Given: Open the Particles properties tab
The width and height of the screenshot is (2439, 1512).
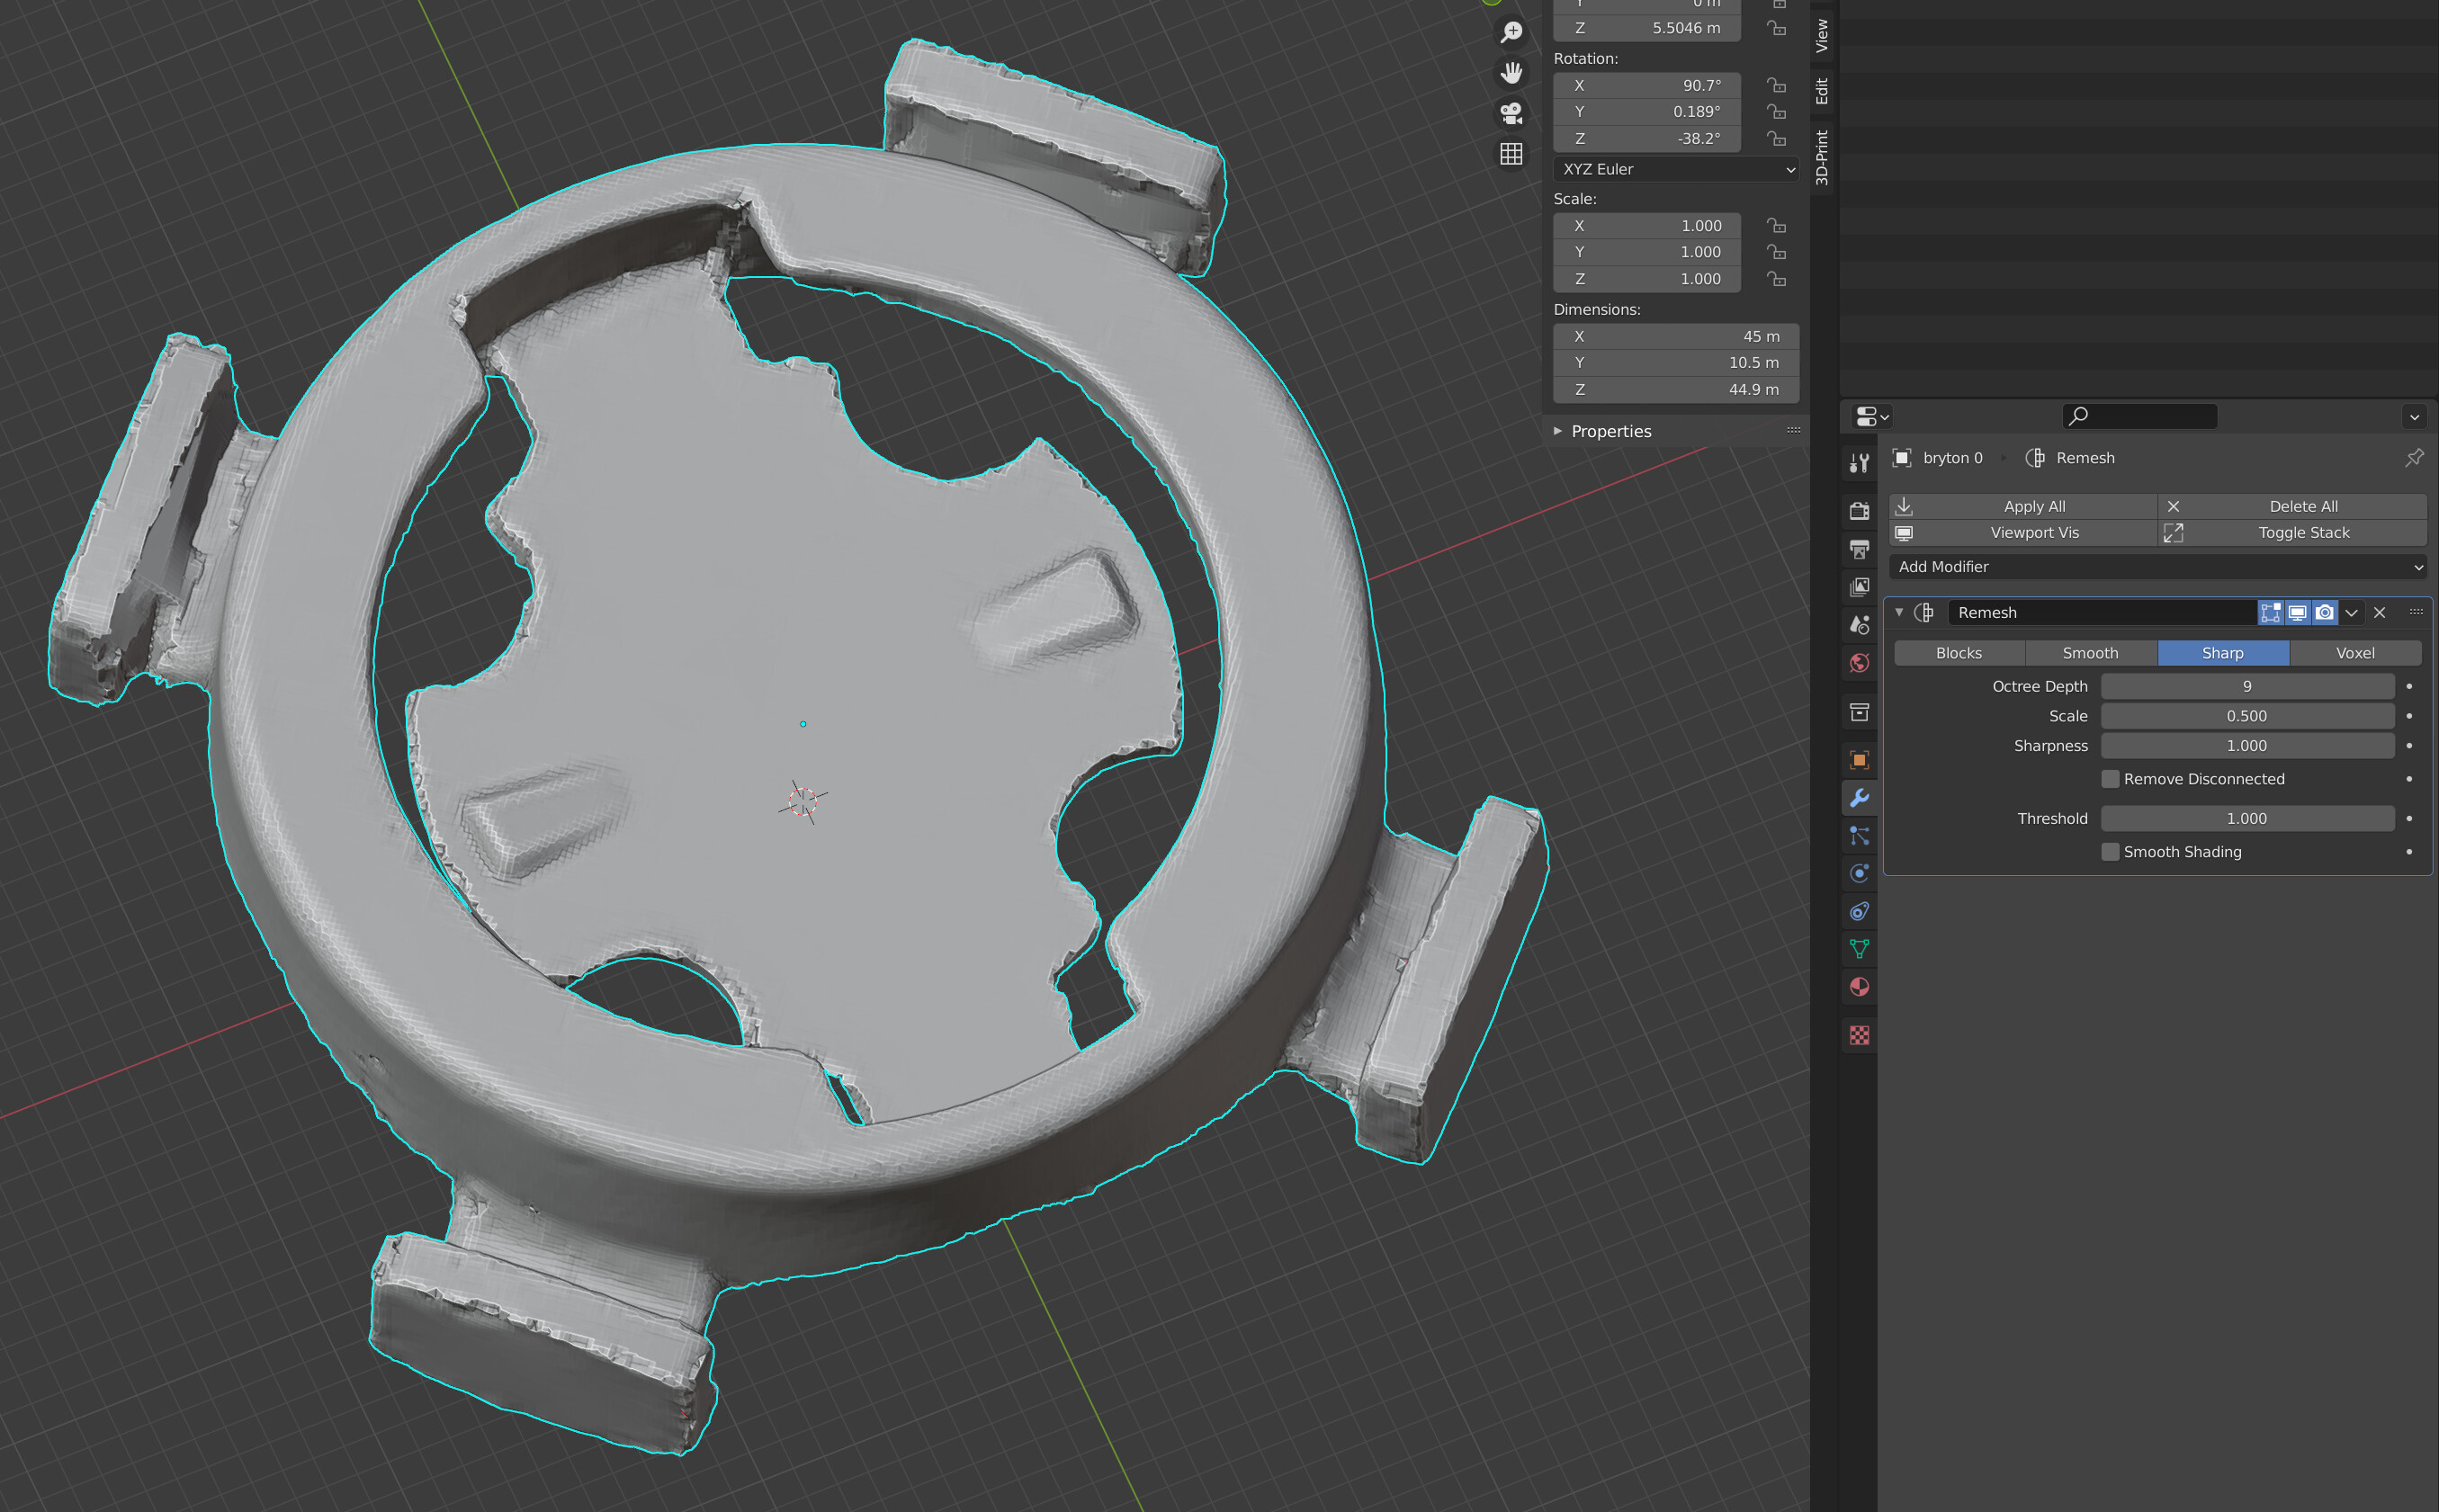Looking at the screenshot, I should (1859, 836).
